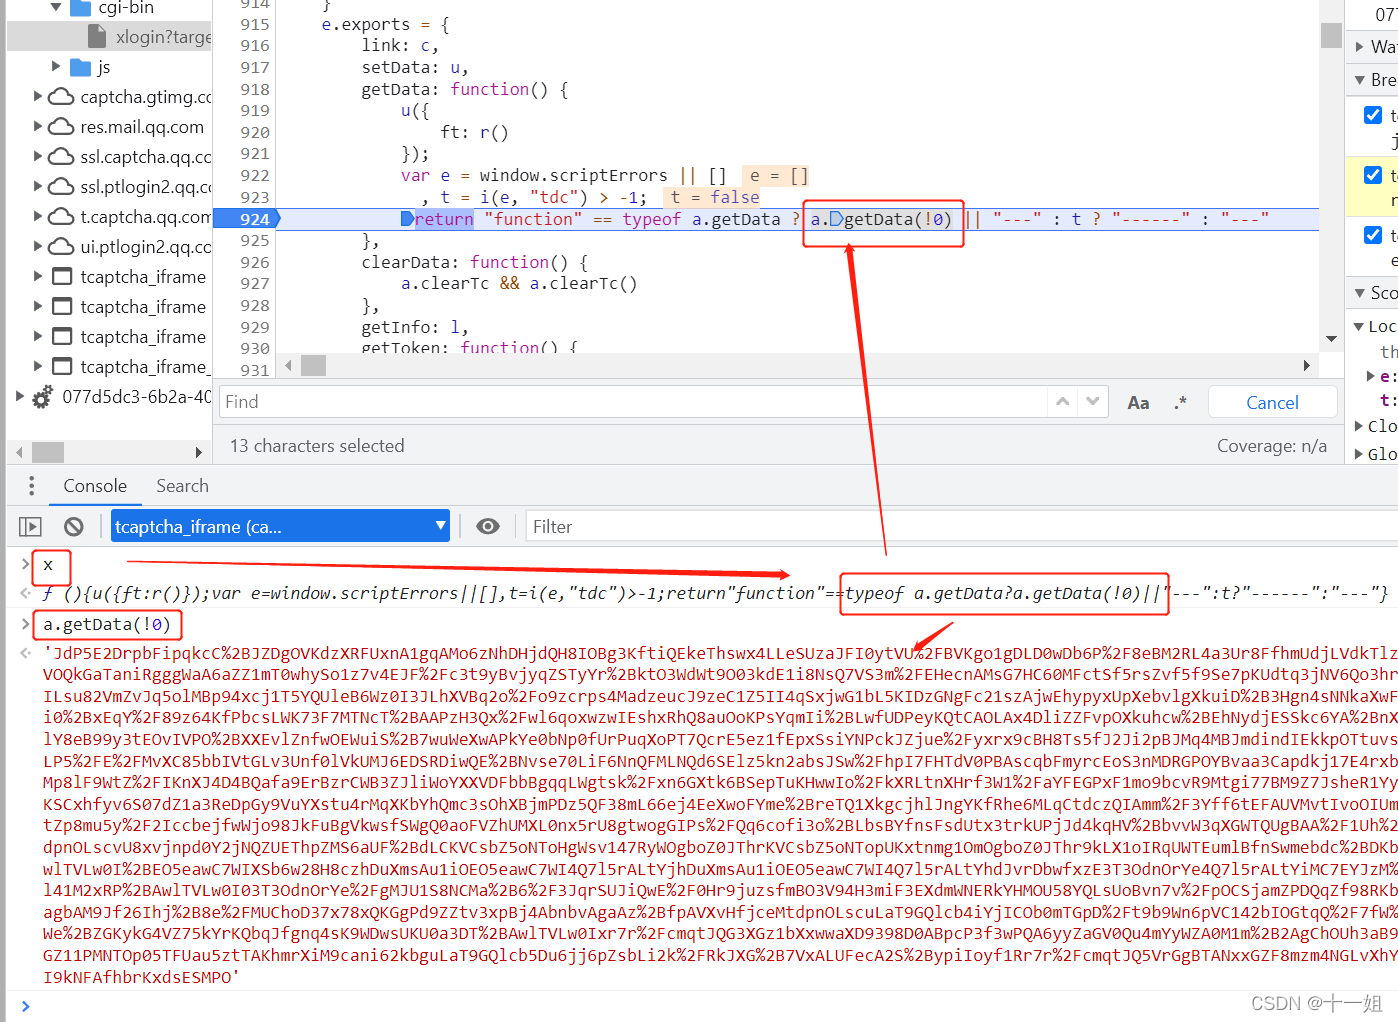Click the cloud icon of captcha.gtimg.com
The height and width of the screenshot is (1022, 1398).
coord(62,97)
